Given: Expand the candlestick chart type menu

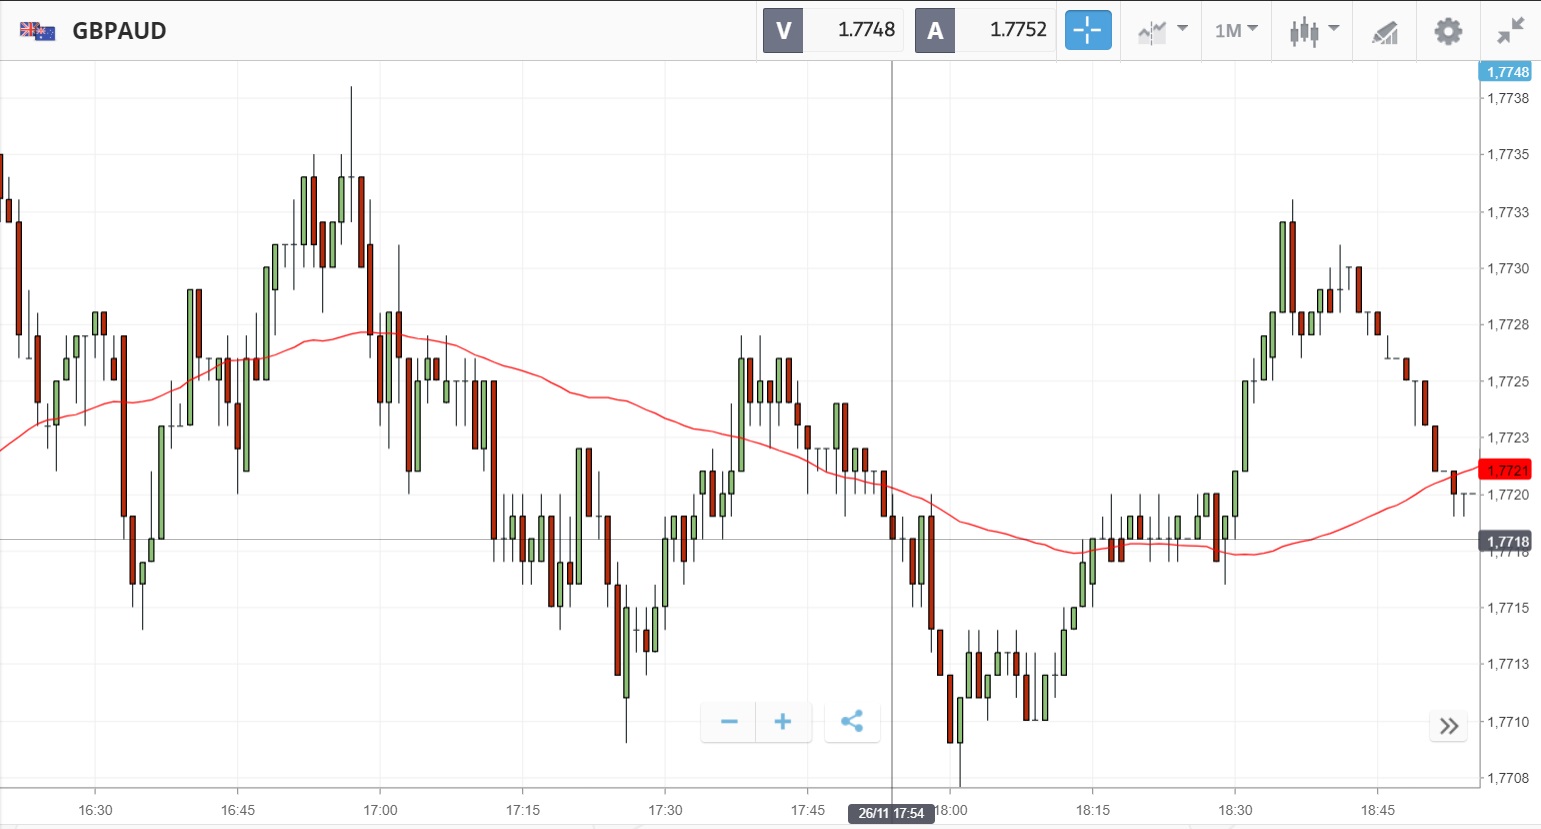Looking at the screenshot, I should coord(1313,31).
